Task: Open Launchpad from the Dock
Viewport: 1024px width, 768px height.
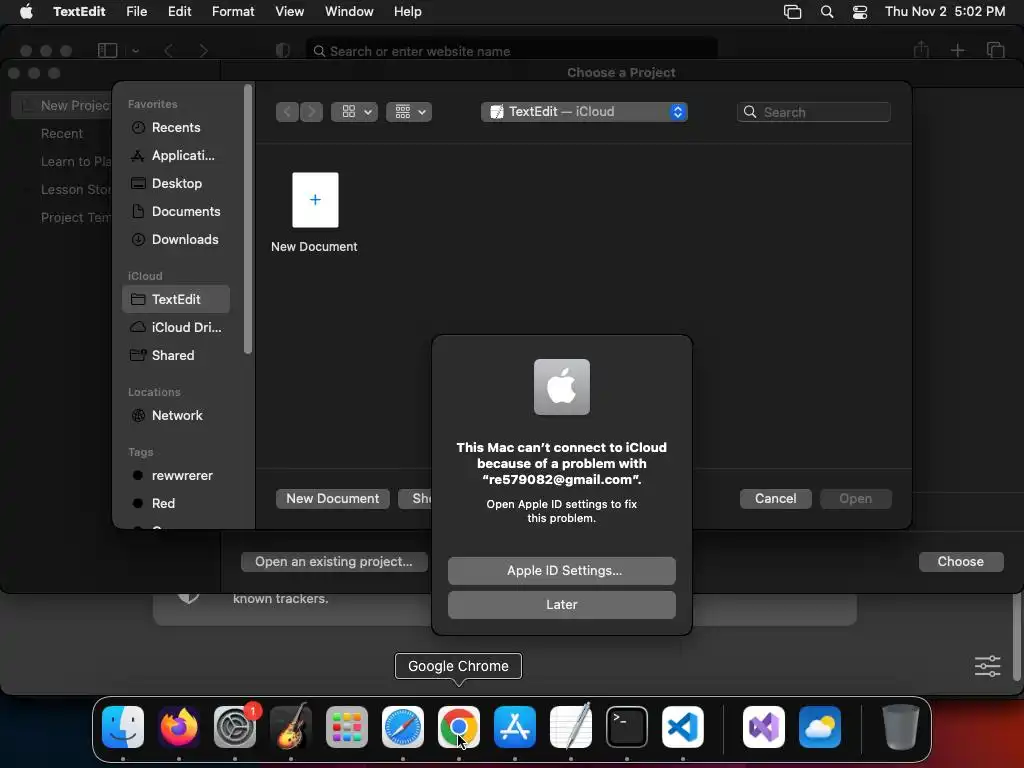Action: (347, 727)
